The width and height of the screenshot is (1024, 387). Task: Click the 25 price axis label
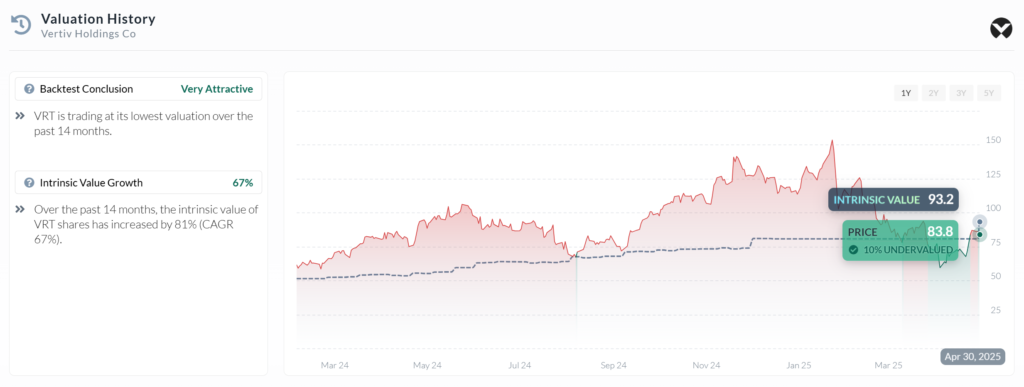[x=995, y=310]
